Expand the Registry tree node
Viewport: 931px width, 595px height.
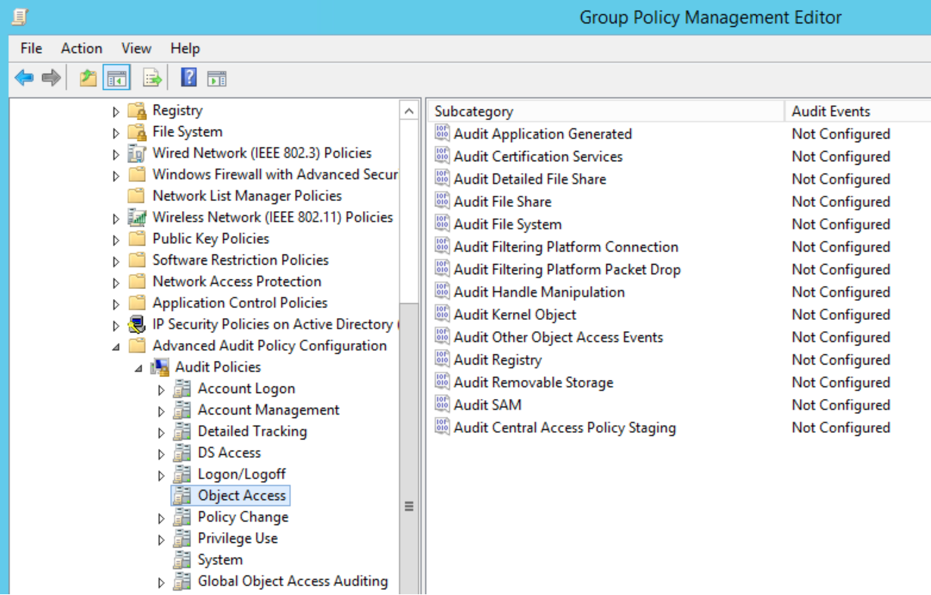(x=116, y=111)
